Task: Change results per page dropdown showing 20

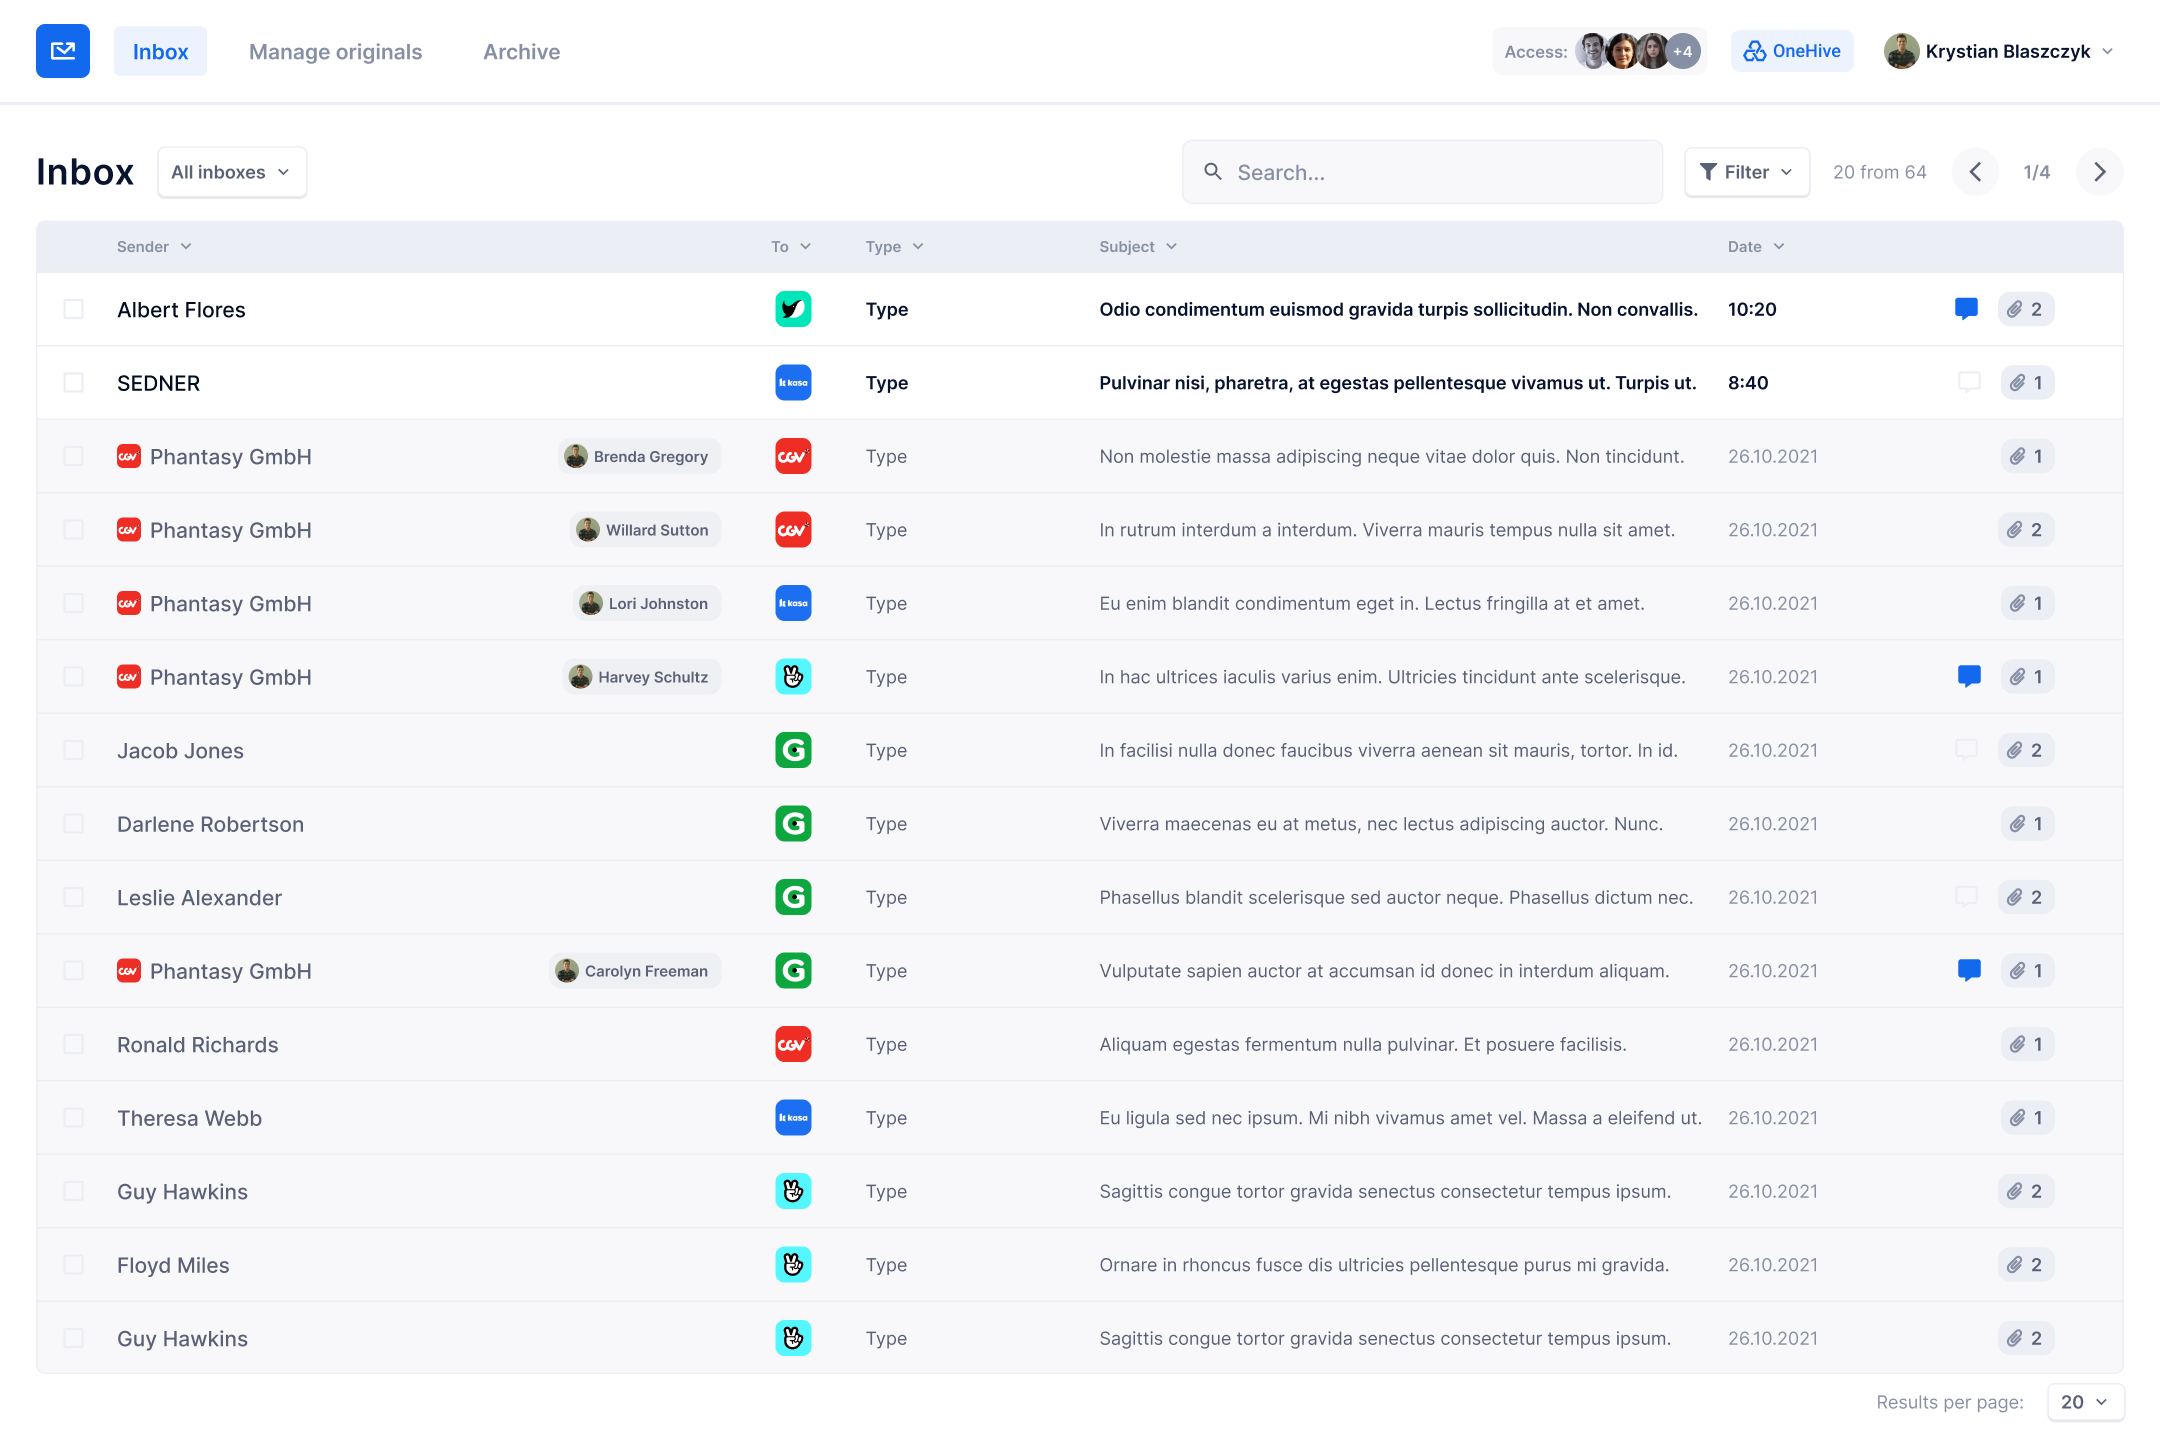Action: (2084, 1402)
